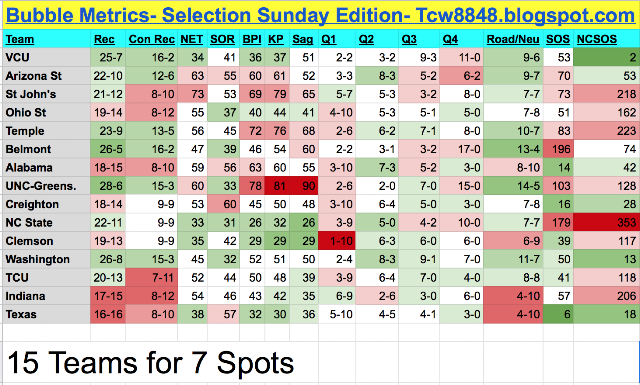Click the KP column header
This screenshot has height=385, width=640.
tap(276, 39)
